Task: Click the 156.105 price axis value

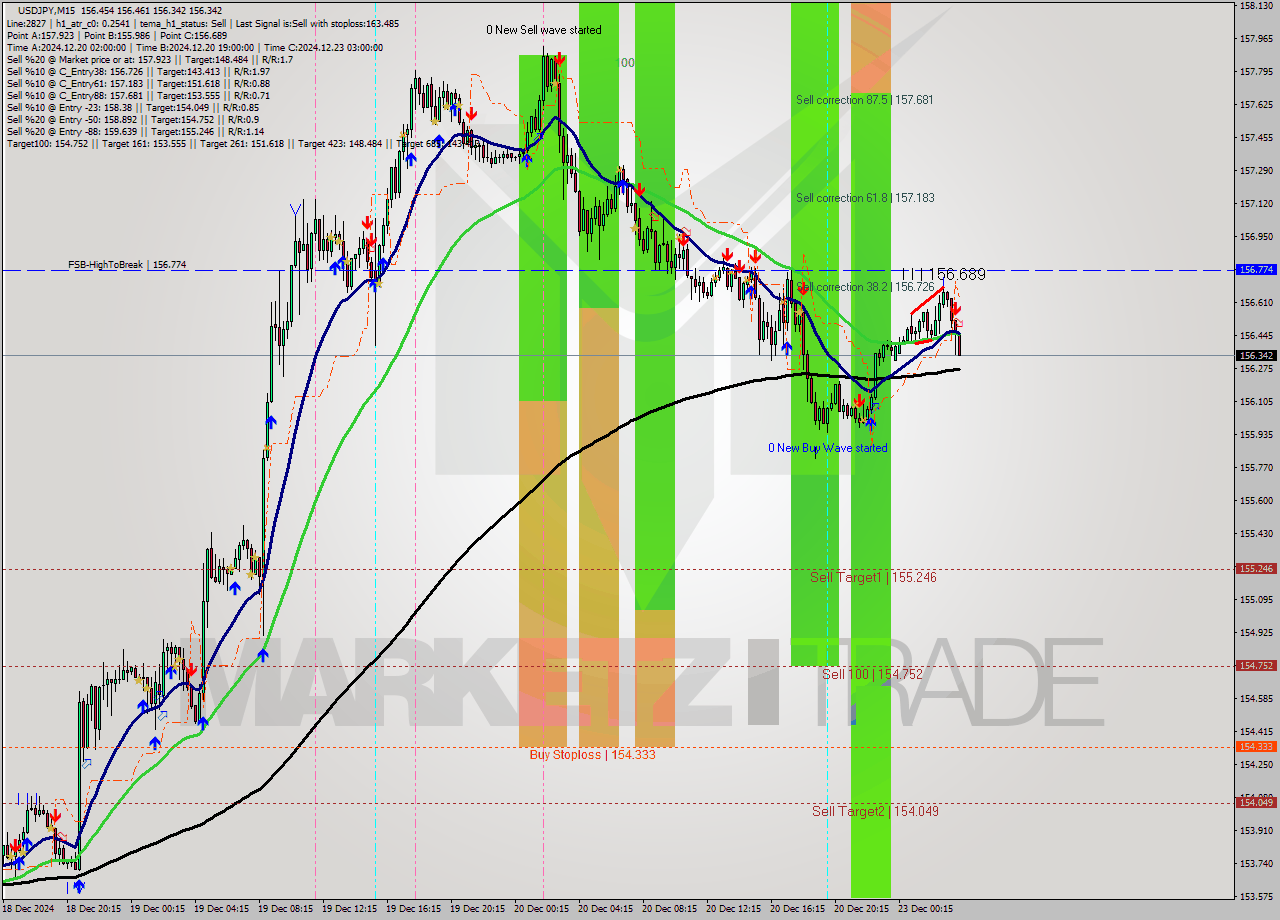Action: coord(1256,402)
